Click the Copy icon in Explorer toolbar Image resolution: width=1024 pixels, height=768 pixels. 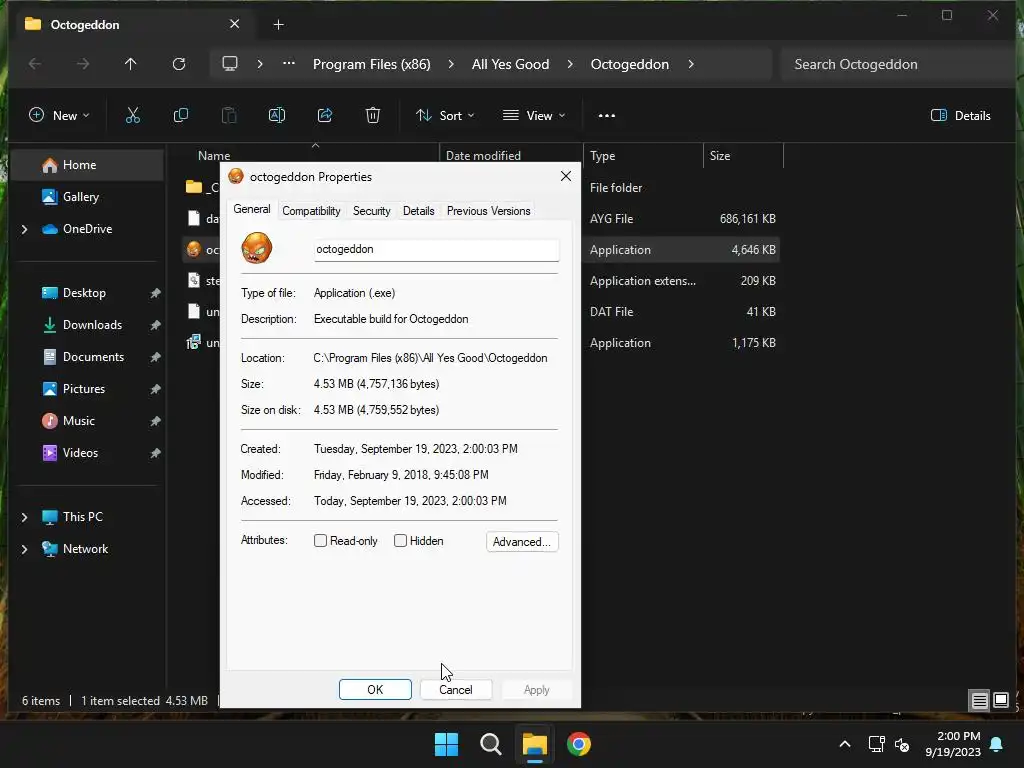(181, 116)
